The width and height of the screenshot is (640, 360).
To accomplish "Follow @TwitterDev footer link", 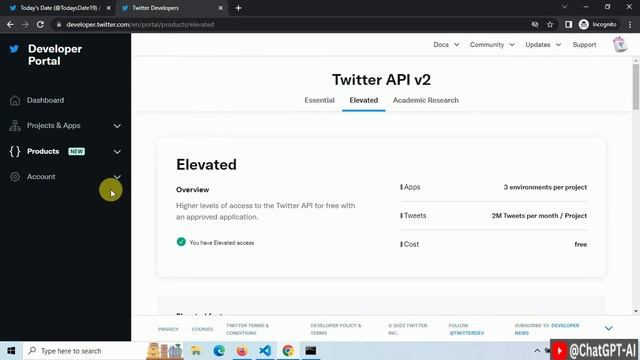I will coord(467,333).
